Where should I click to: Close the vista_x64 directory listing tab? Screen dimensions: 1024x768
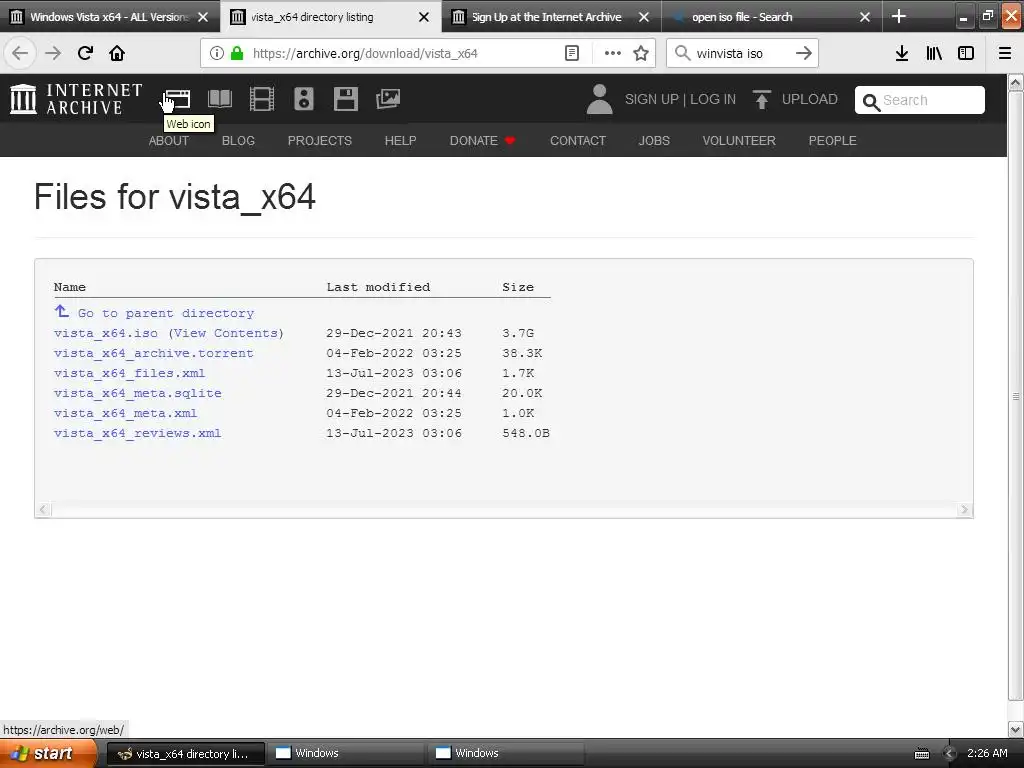[x=424, y=17]
